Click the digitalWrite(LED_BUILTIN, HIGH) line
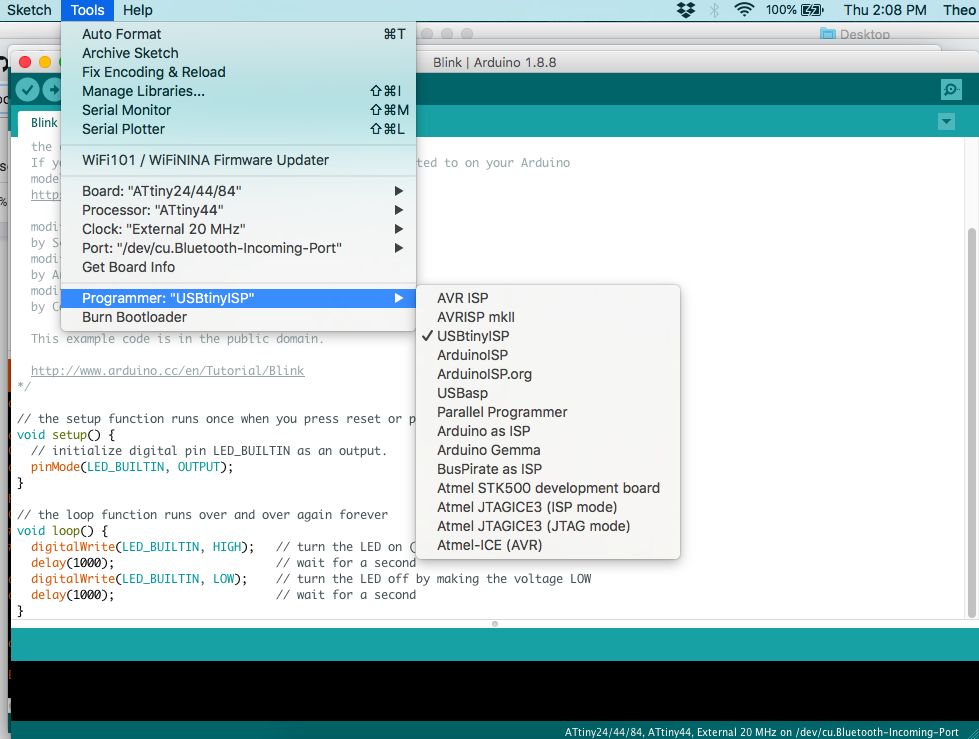The image size is (979, 739). tap(142, 547)
